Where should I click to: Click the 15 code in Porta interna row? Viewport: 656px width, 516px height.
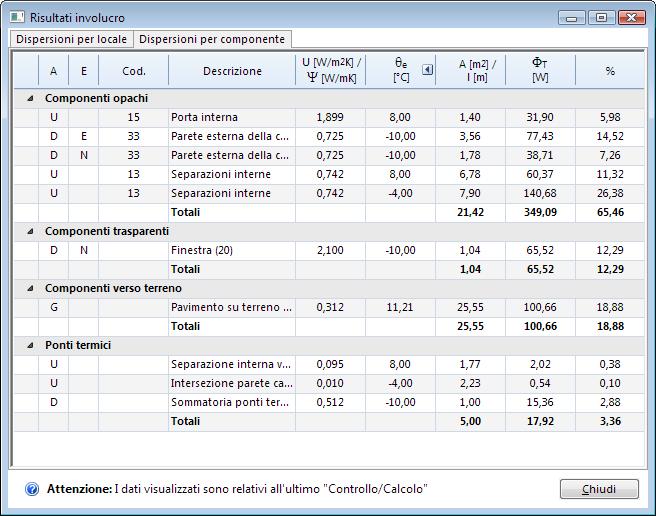point(133,117)
